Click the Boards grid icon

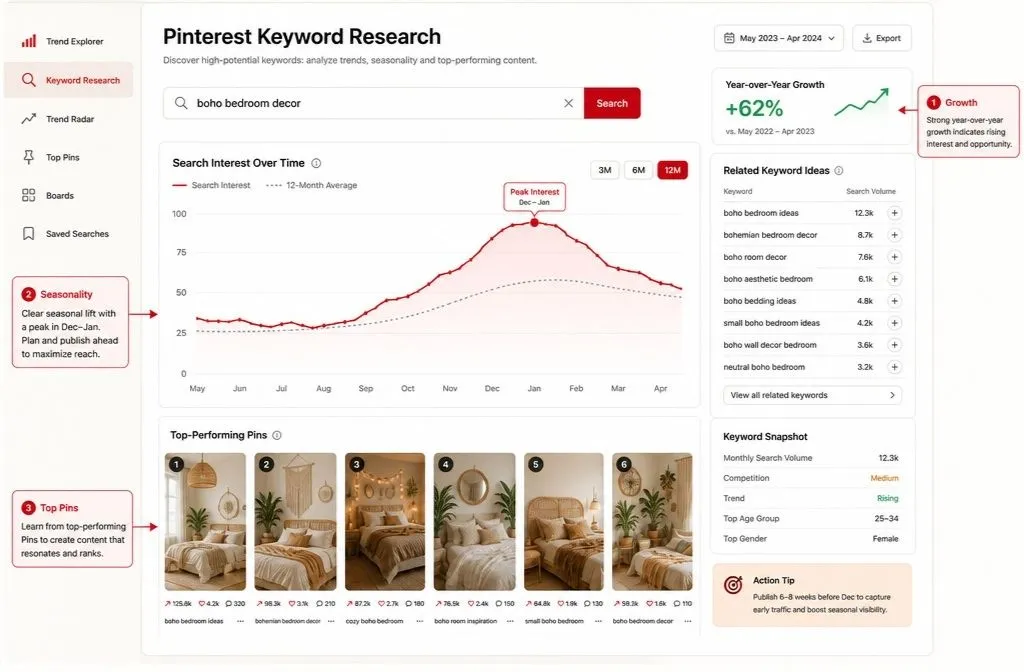coord(29,195)
